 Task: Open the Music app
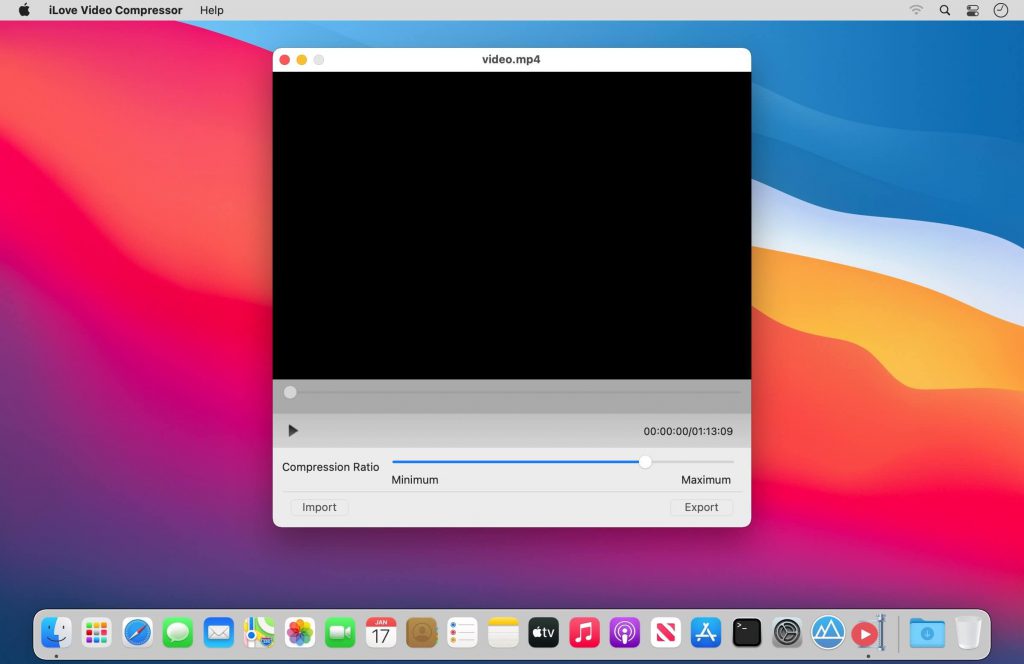(584, 632)
